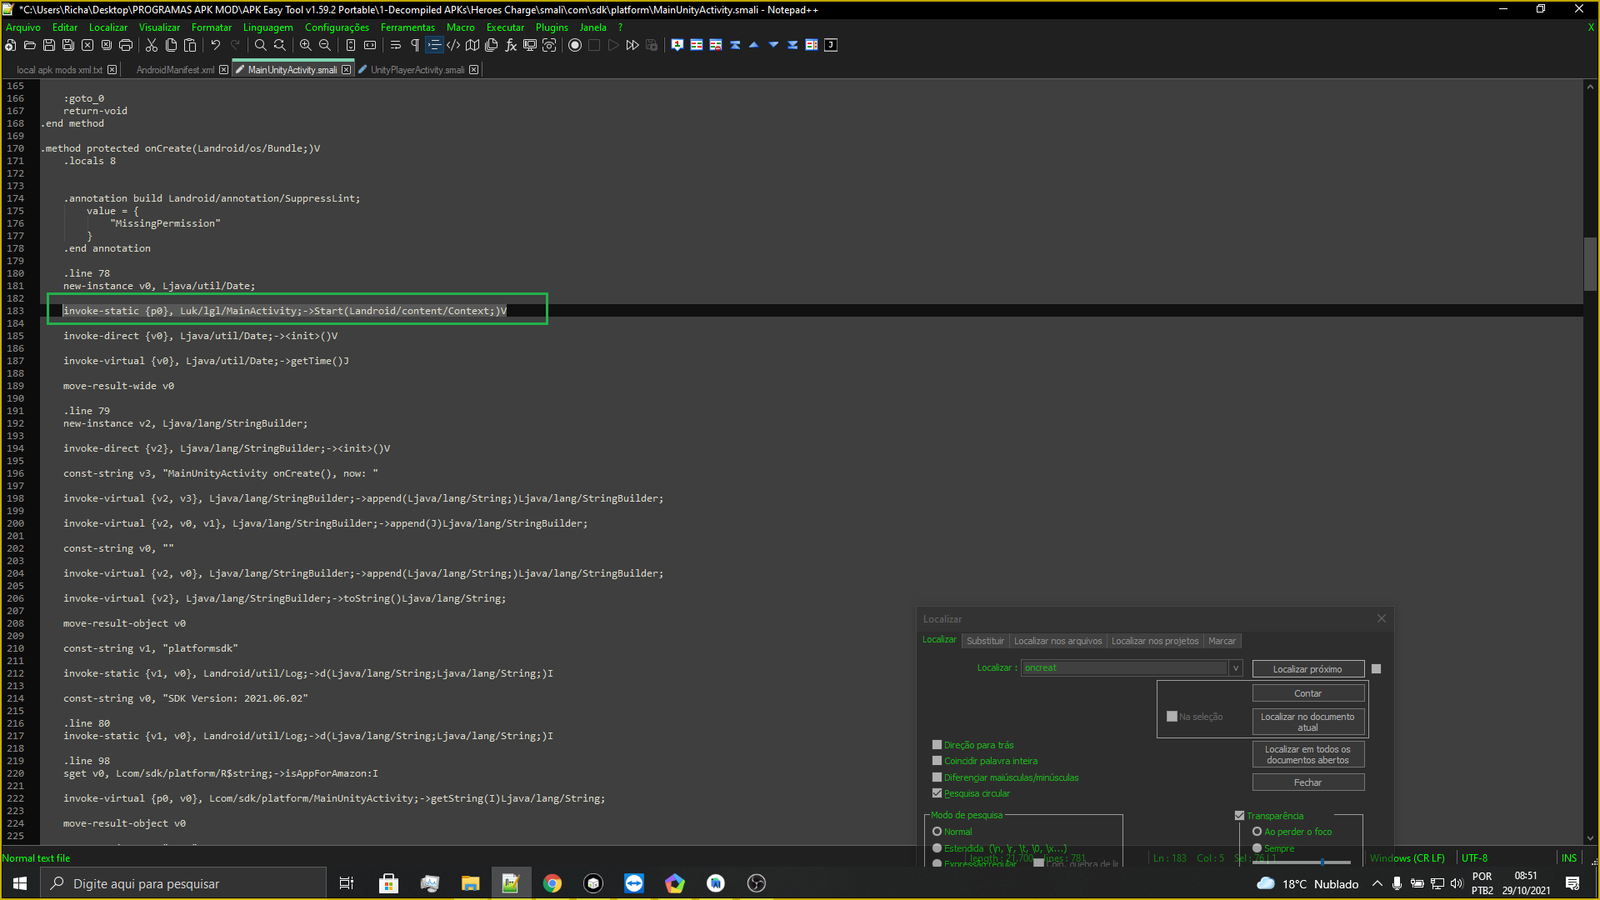
Task: Save the current file with the toolbar icon
Action: [x=48, y=45]
